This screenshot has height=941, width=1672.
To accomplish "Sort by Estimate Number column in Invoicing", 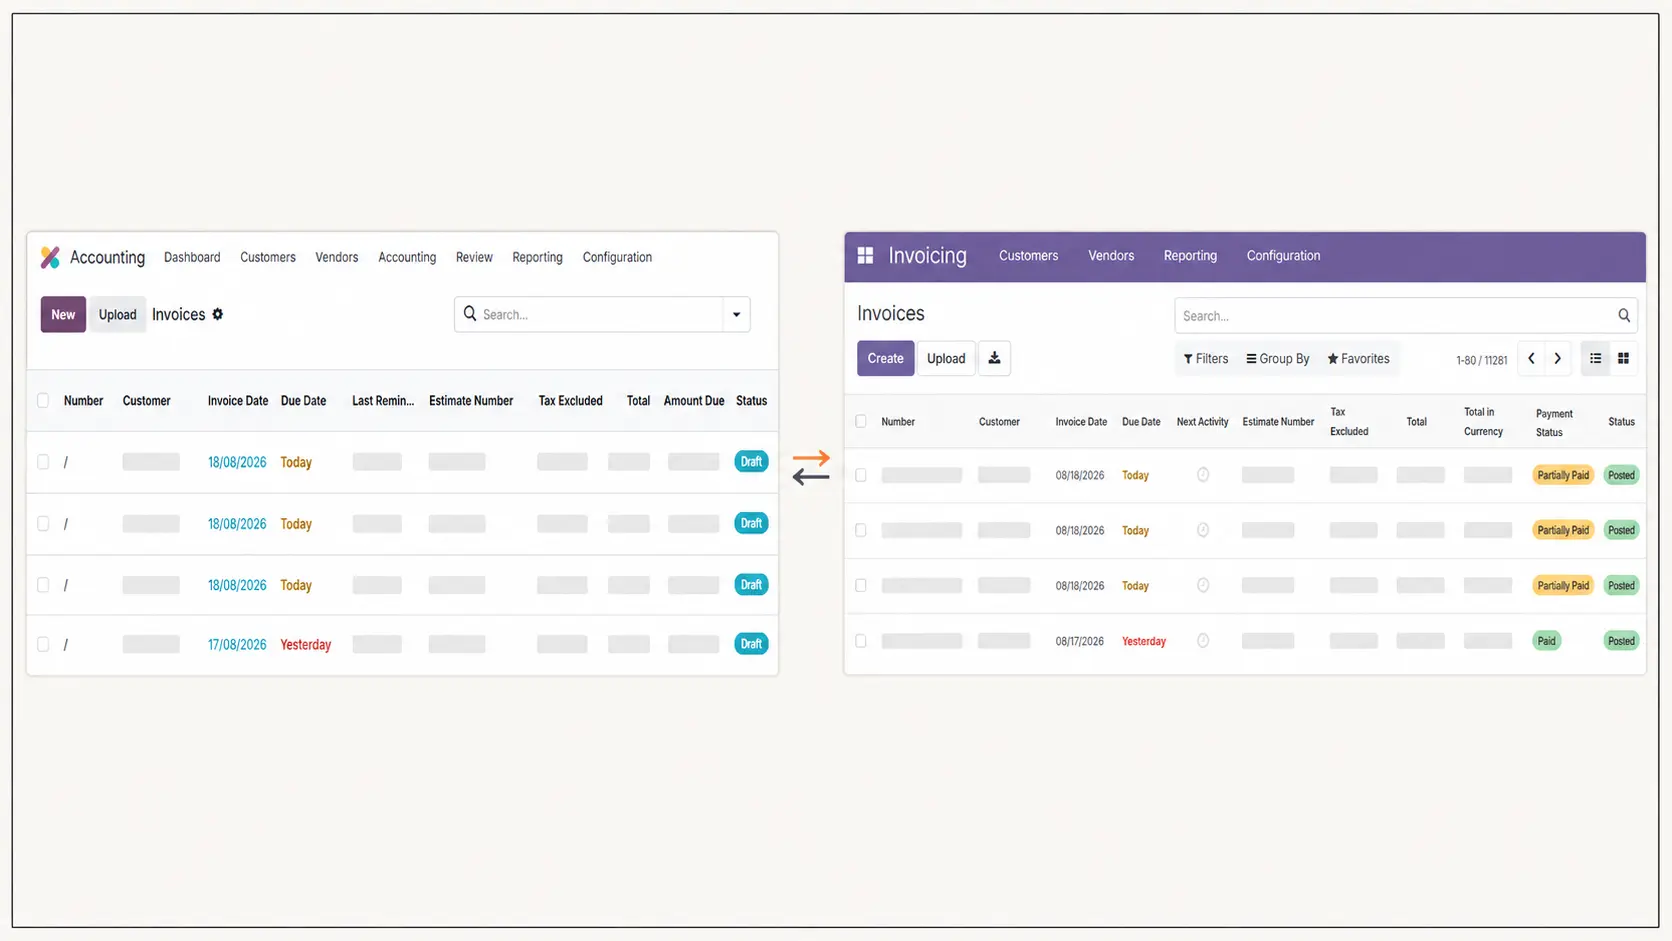I will point(1278,422).
